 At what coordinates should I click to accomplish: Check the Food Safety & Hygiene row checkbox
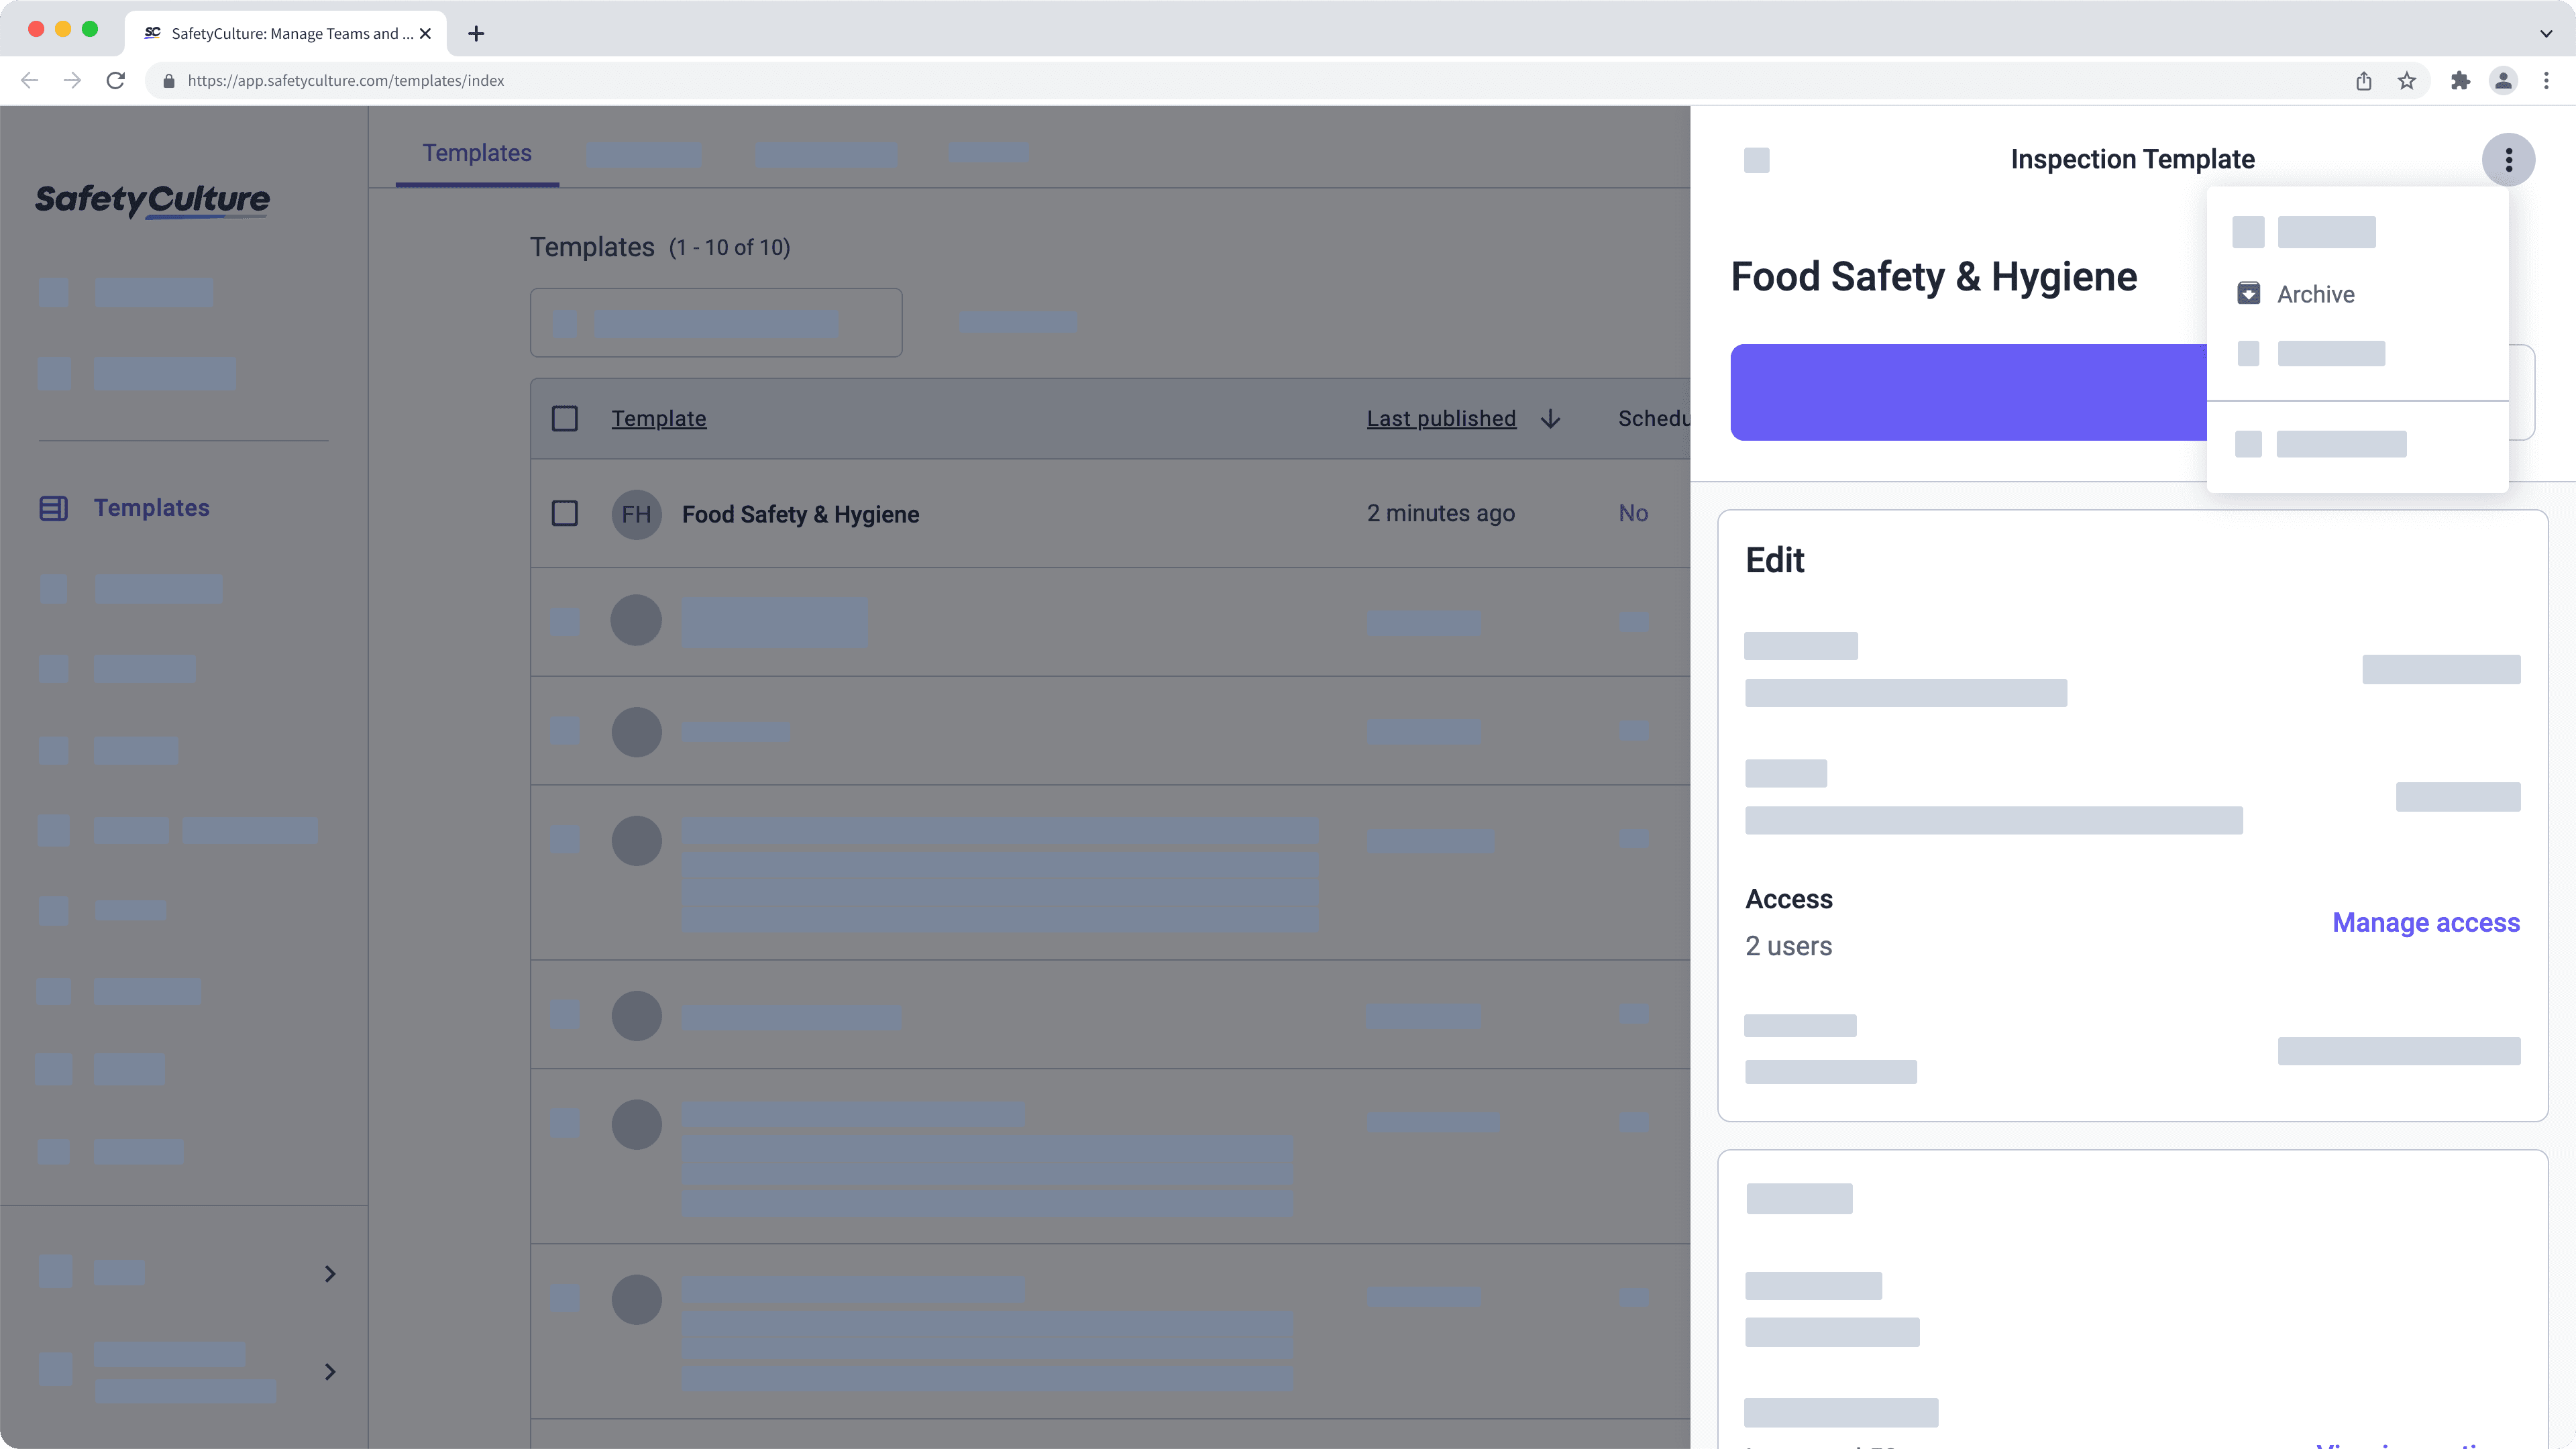coord(565,513)
